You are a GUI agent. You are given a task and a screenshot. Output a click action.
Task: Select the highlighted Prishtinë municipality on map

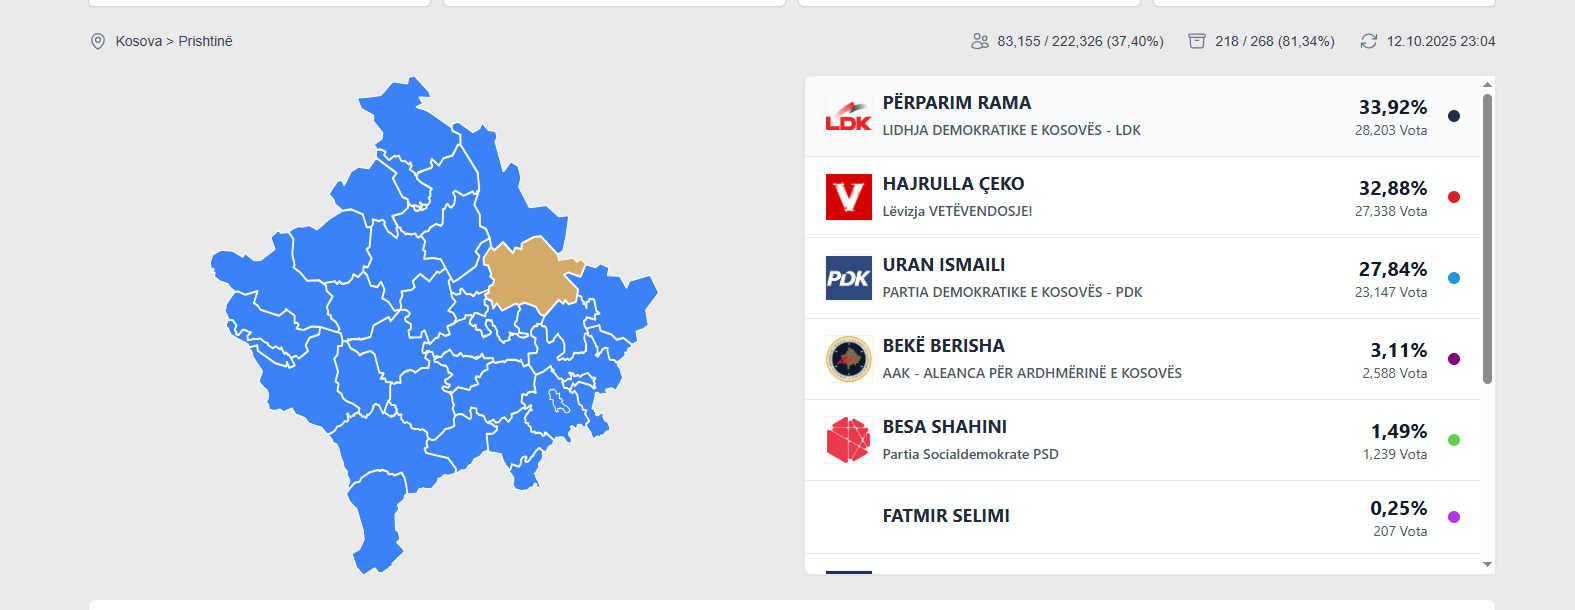[528, 275]
